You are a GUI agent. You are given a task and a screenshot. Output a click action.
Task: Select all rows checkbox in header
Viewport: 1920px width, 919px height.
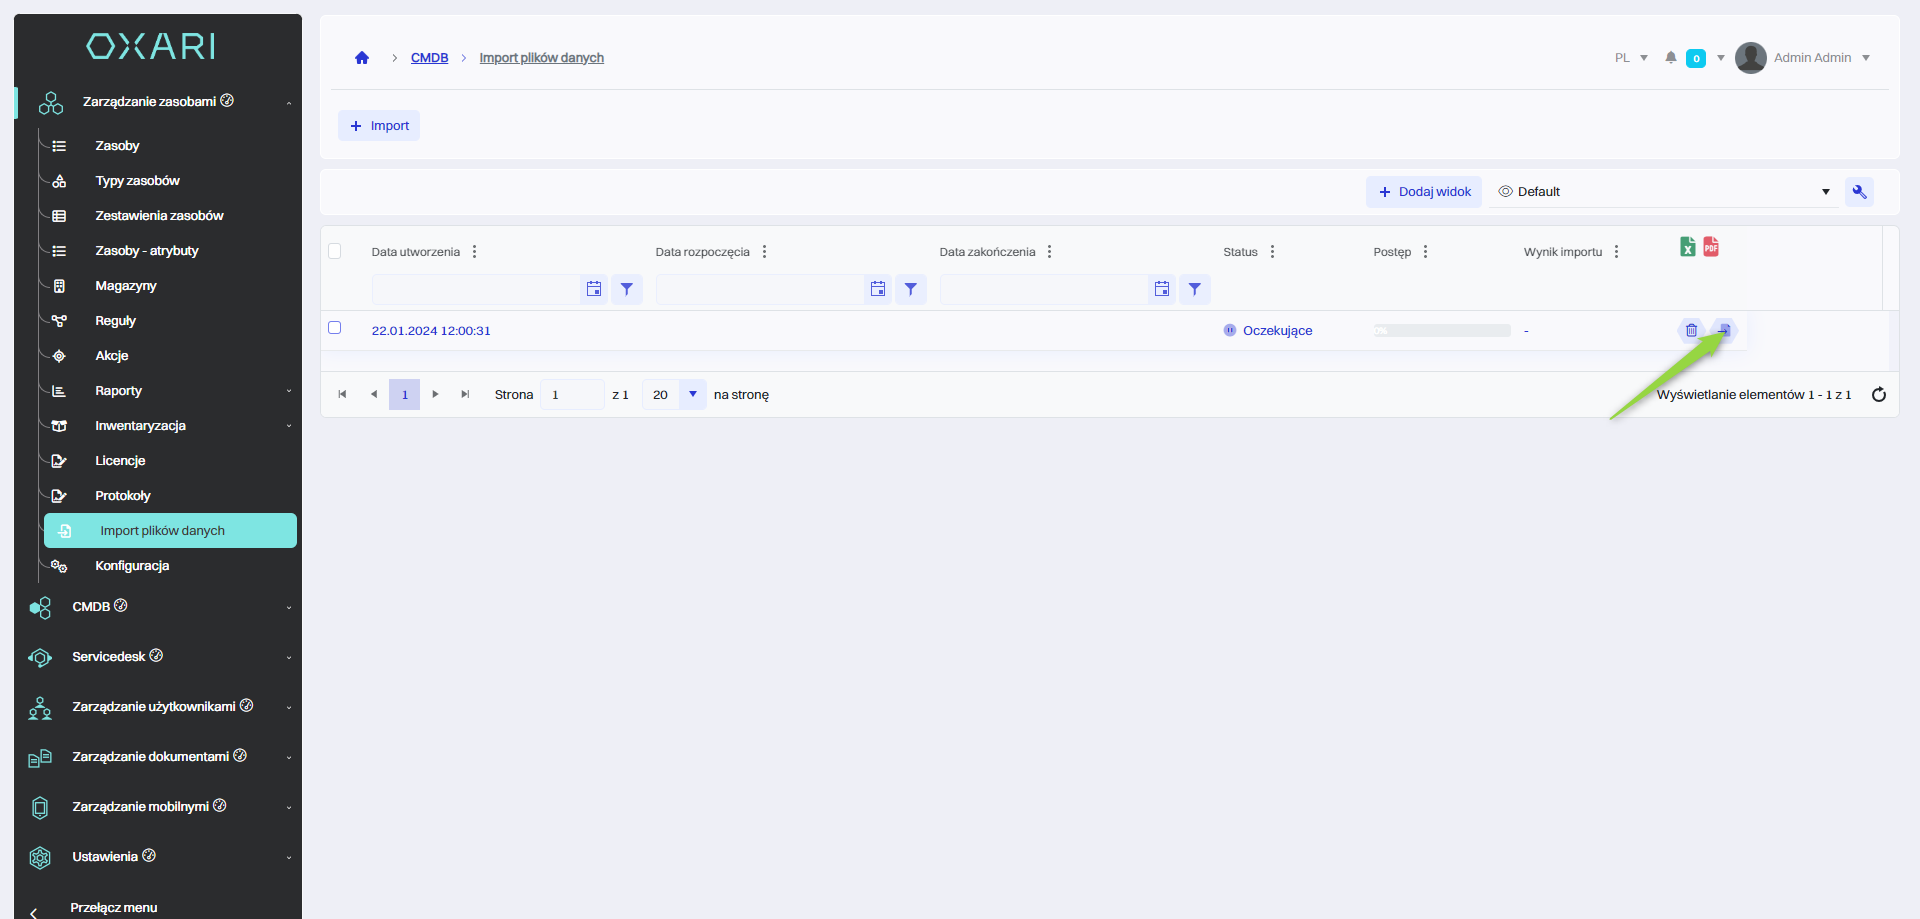335,251
